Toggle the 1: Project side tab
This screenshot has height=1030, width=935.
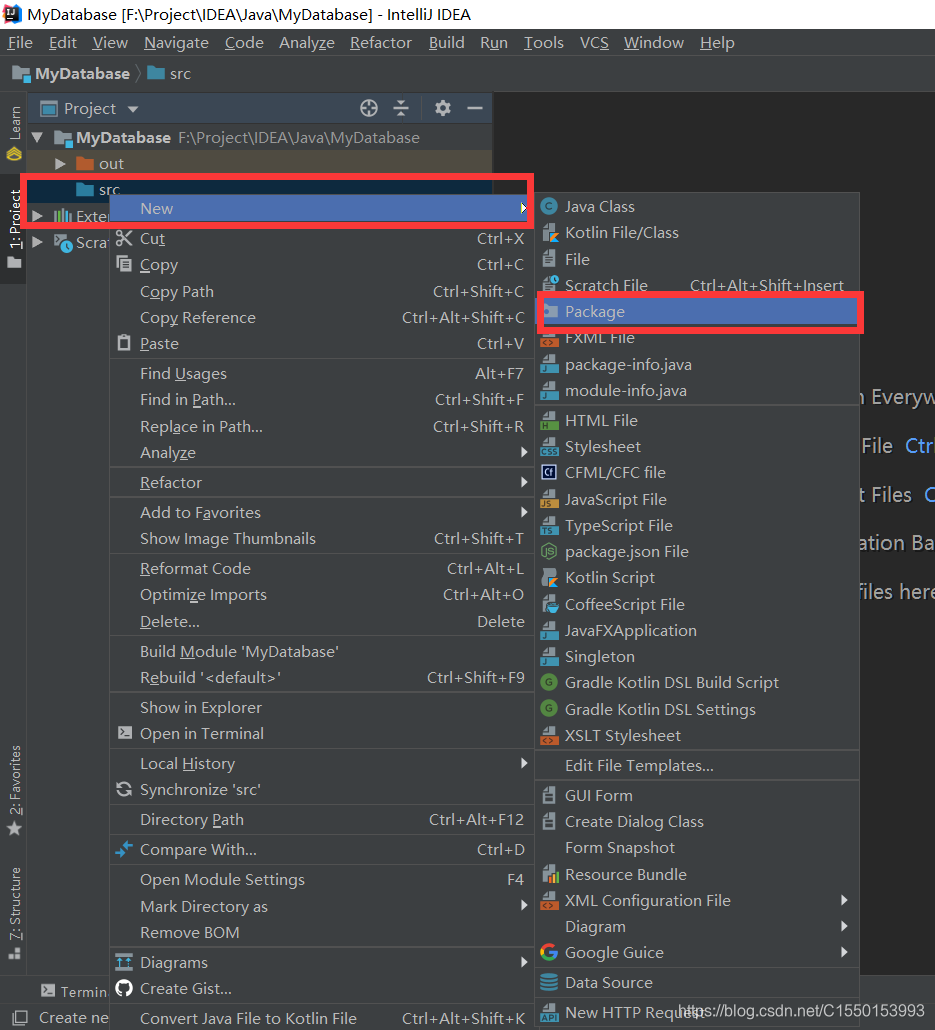(x=14, y=228)
